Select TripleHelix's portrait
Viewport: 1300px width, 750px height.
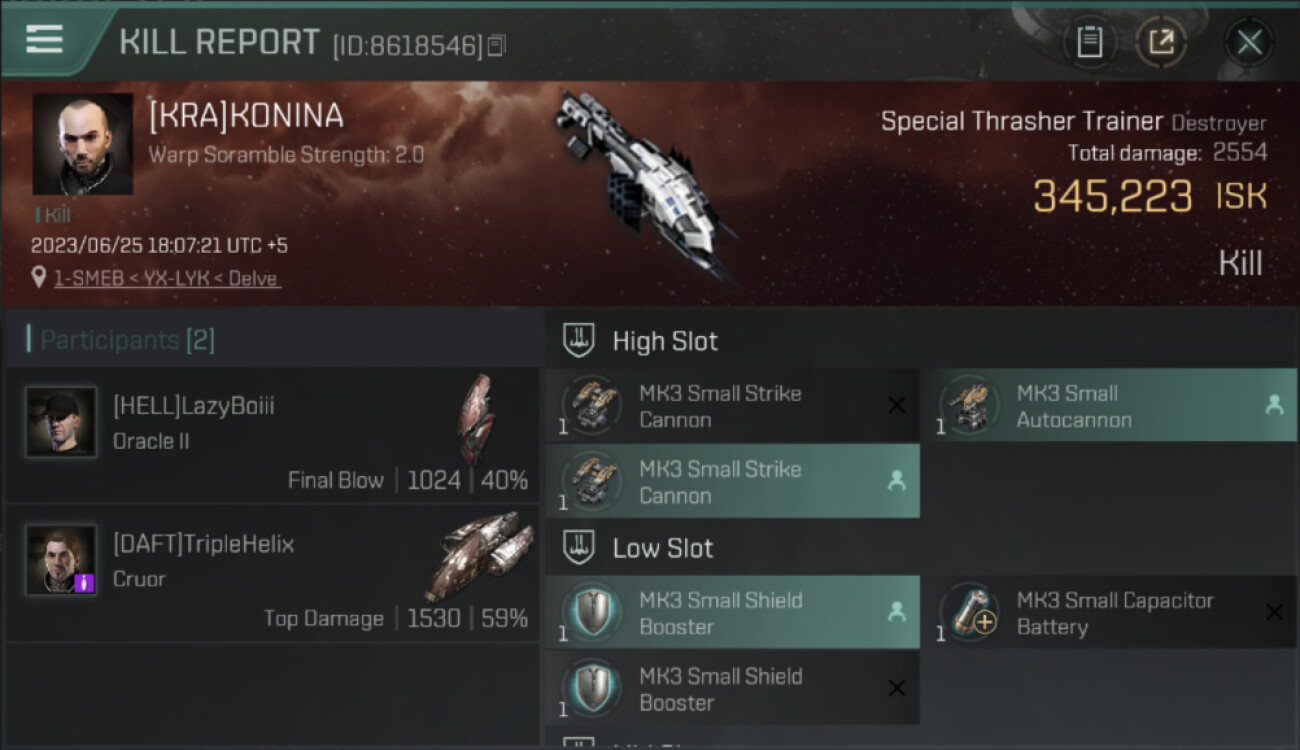[x=61, y=559]
